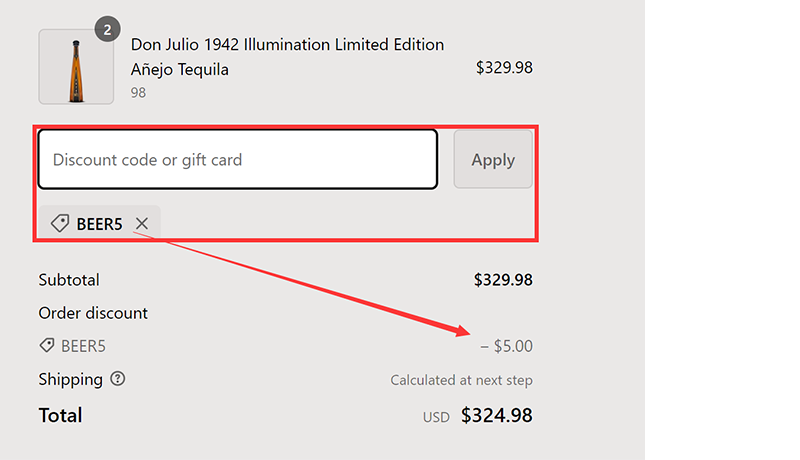Click the quantity badge showing 2

point(107,29)
